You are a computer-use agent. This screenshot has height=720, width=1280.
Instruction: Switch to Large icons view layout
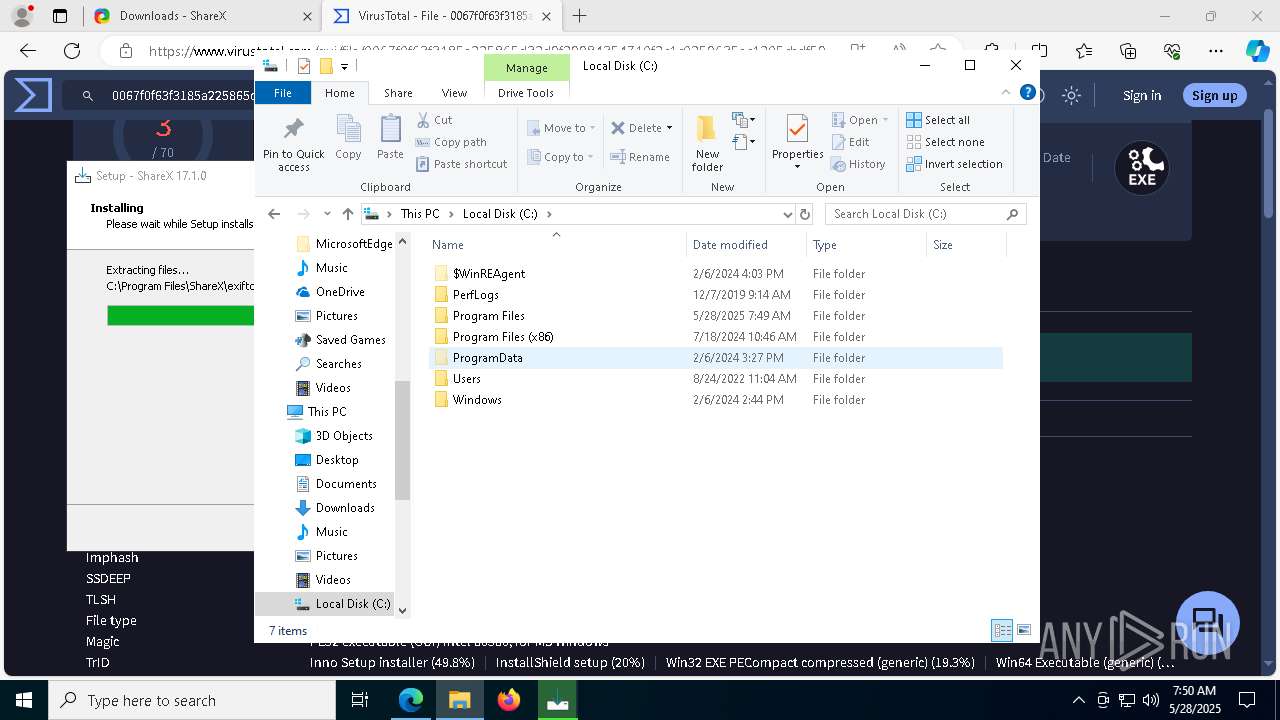click(1024, 630)
